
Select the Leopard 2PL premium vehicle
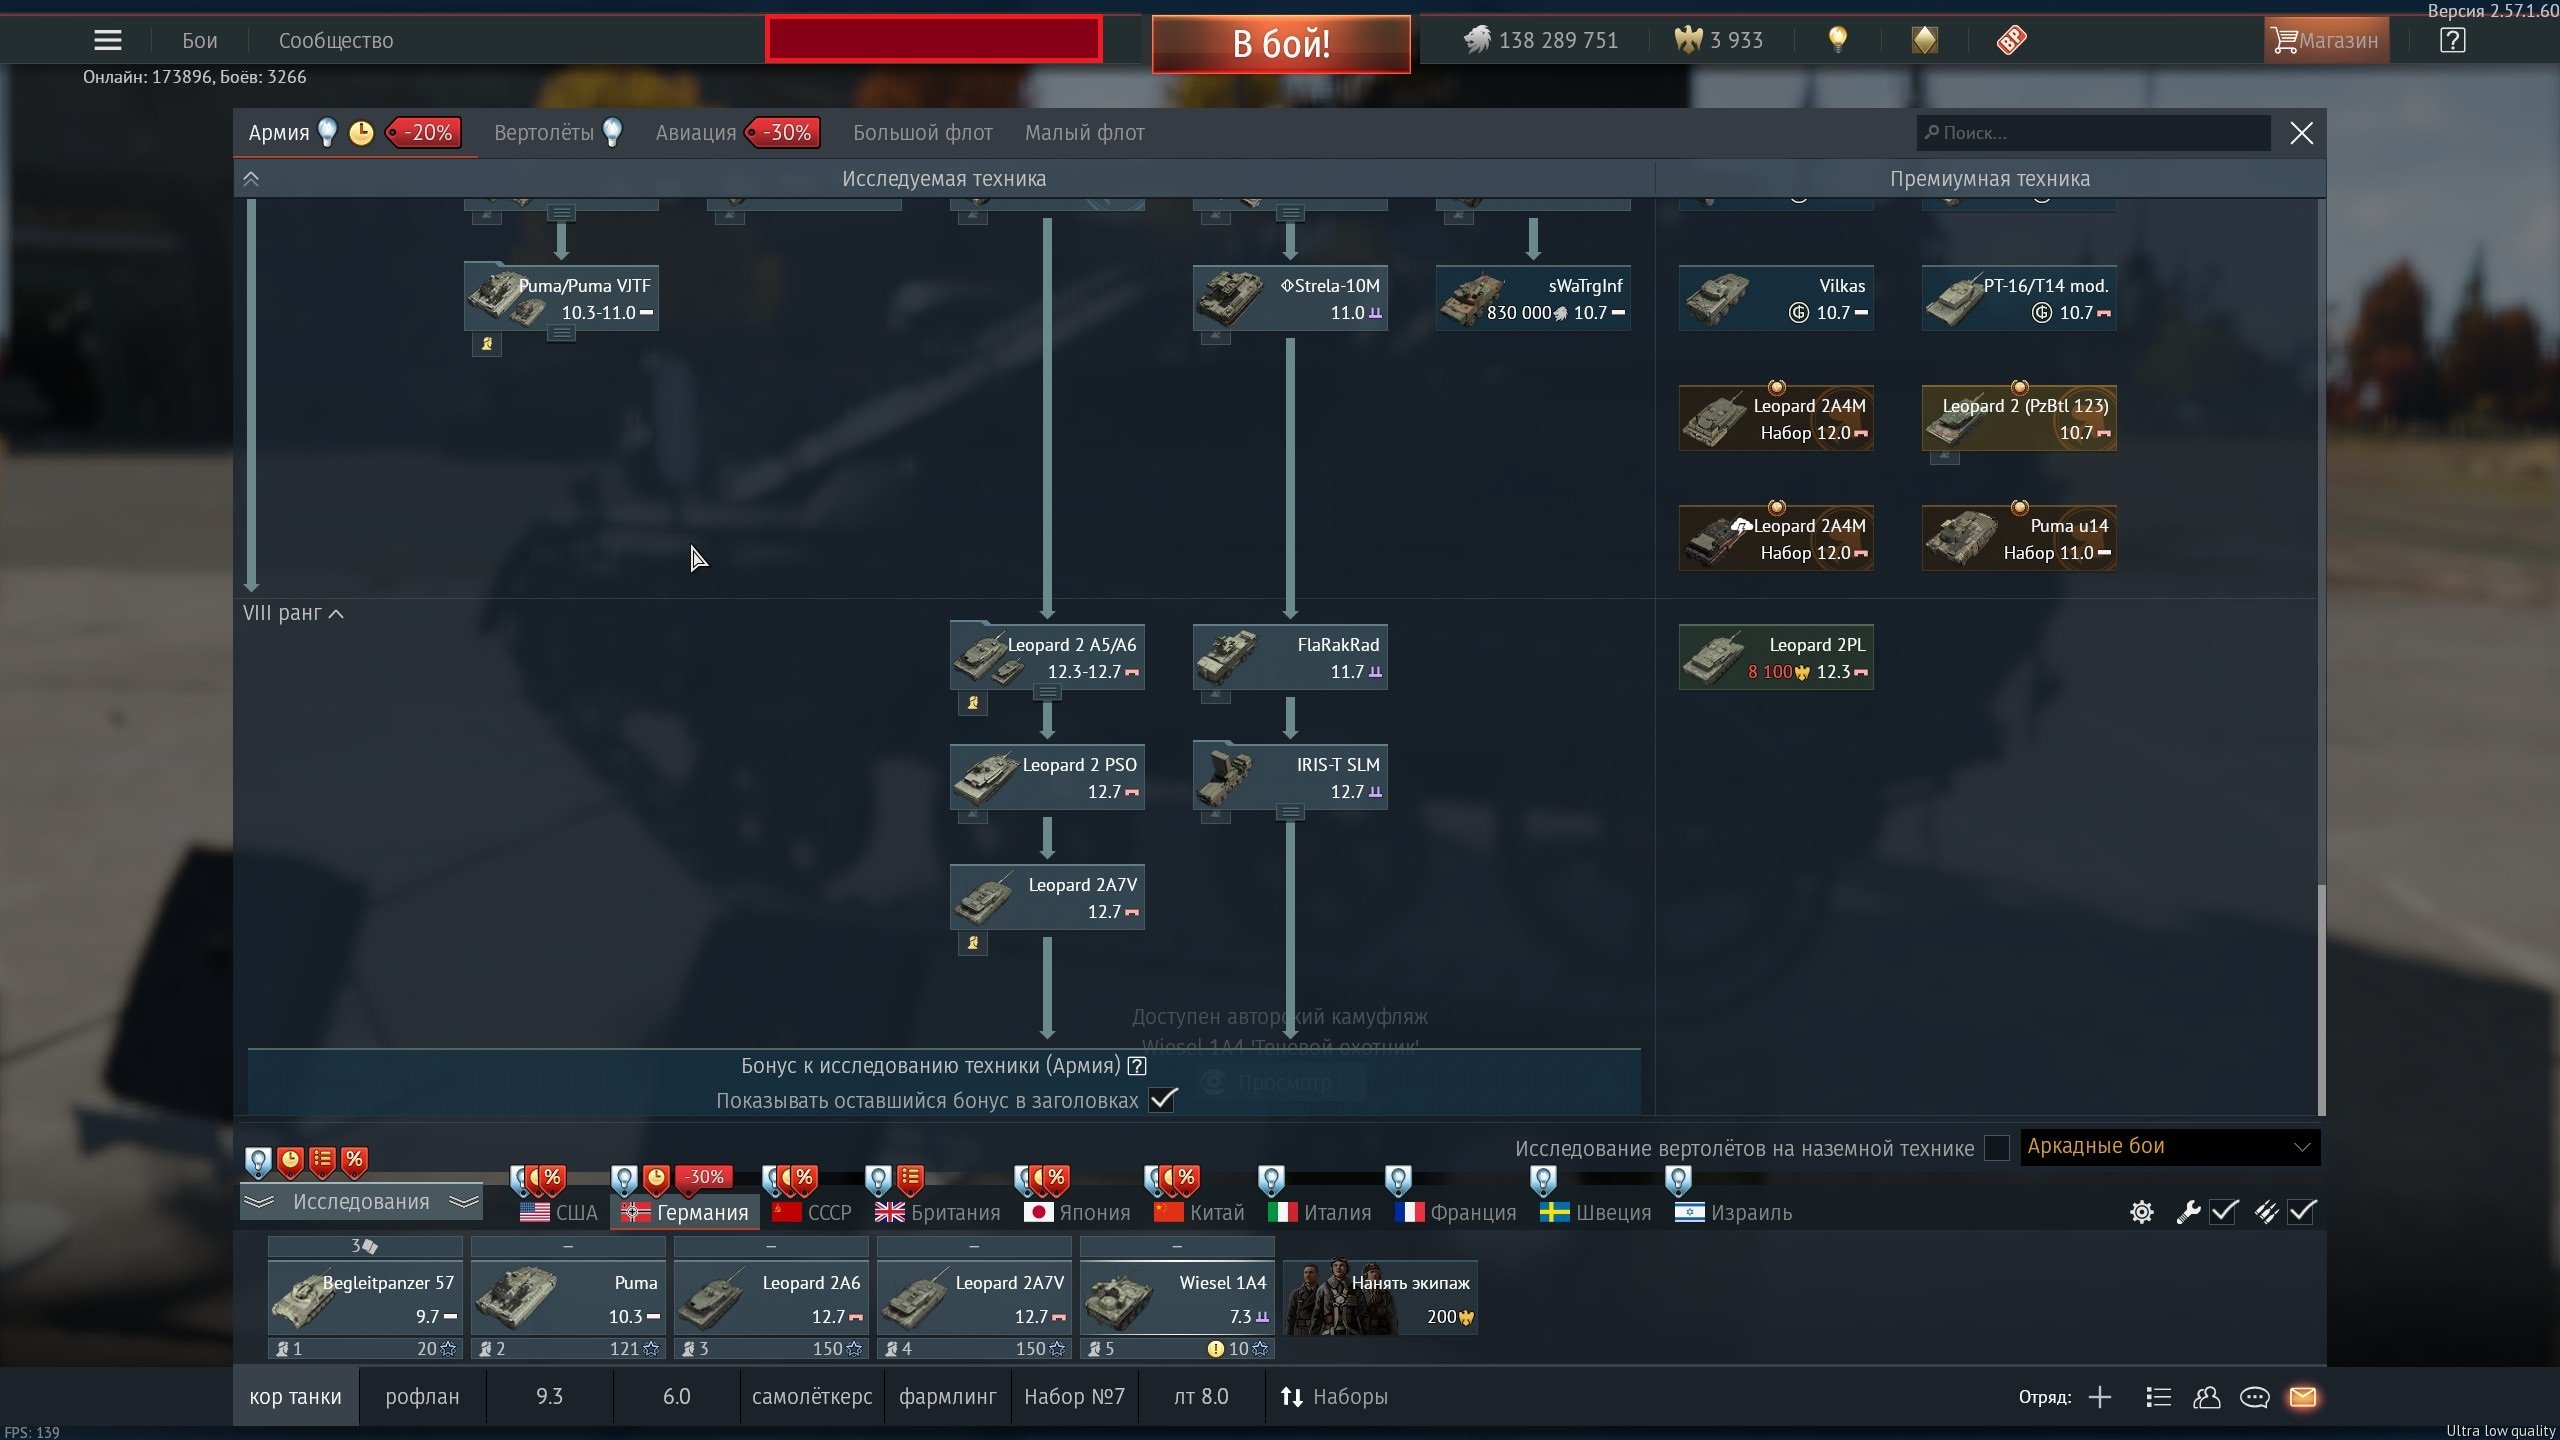(1776, 658)
